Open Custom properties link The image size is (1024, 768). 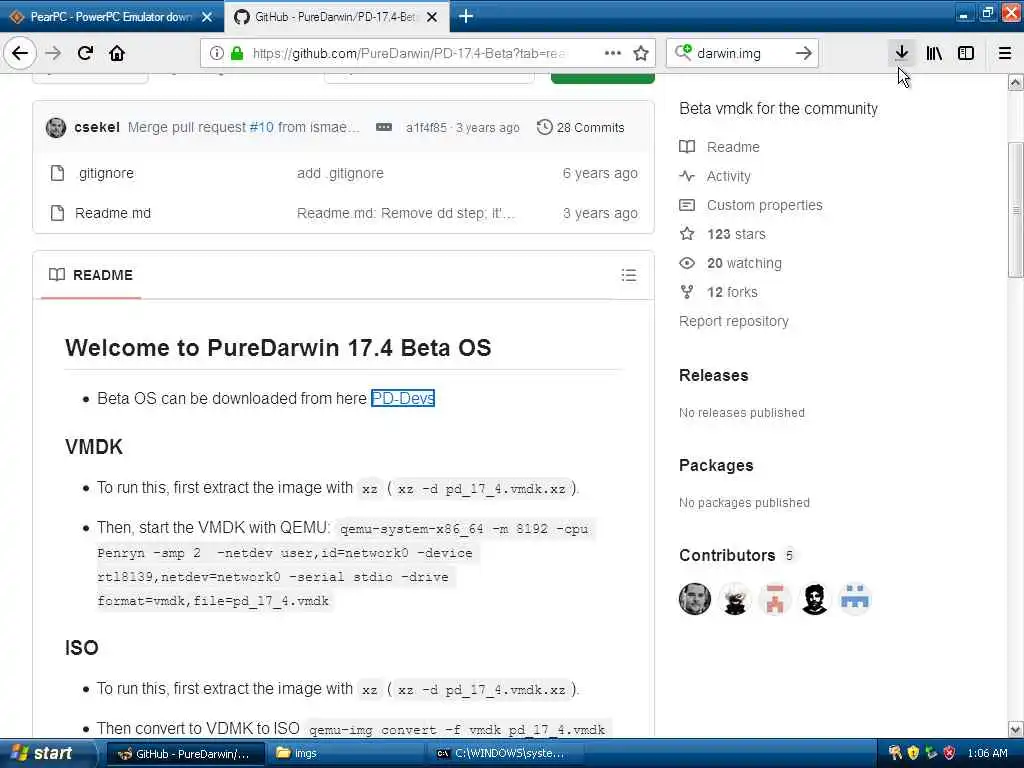(764, 205)
